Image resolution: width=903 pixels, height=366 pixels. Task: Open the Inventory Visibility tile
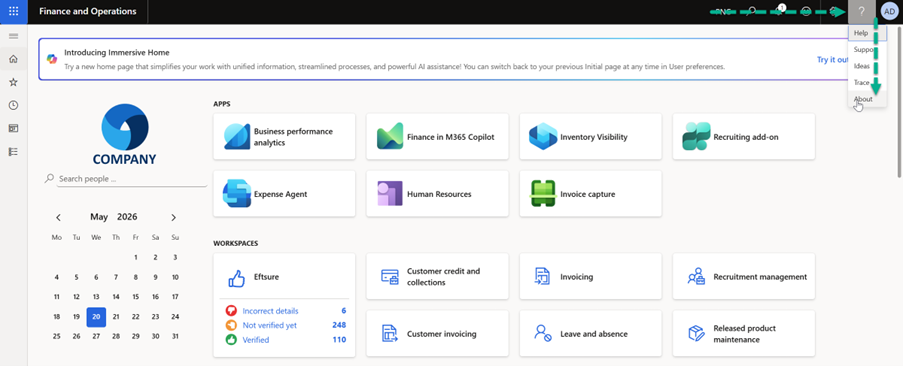[x=590, y=136]
